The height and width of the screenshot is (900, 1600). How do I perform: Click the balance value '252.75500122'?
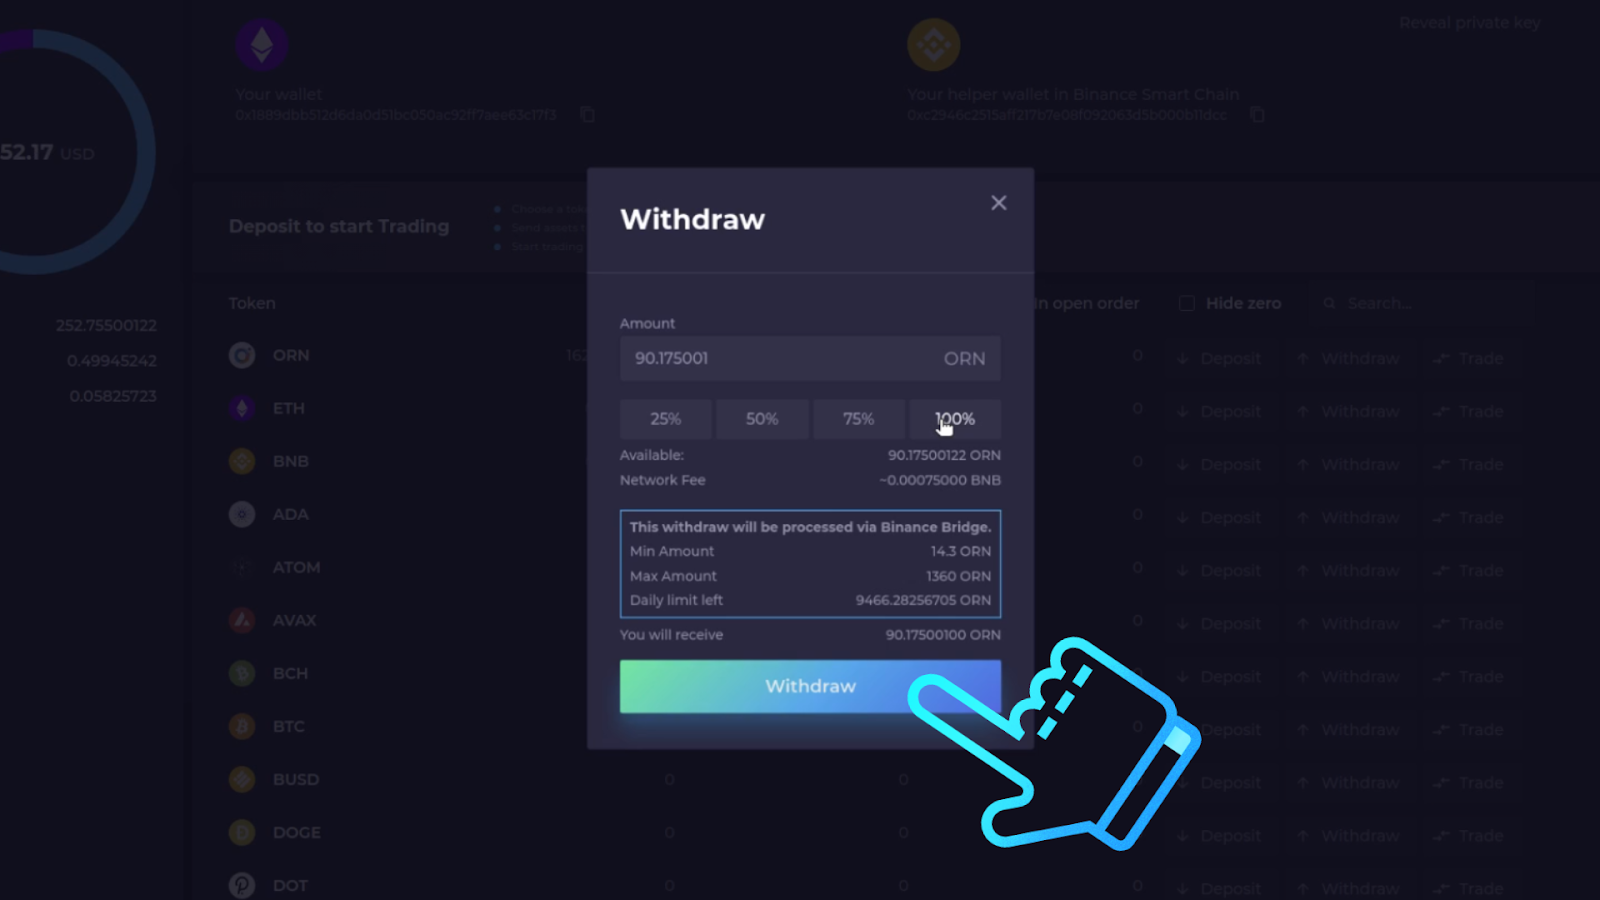click(x=106, y=325)
